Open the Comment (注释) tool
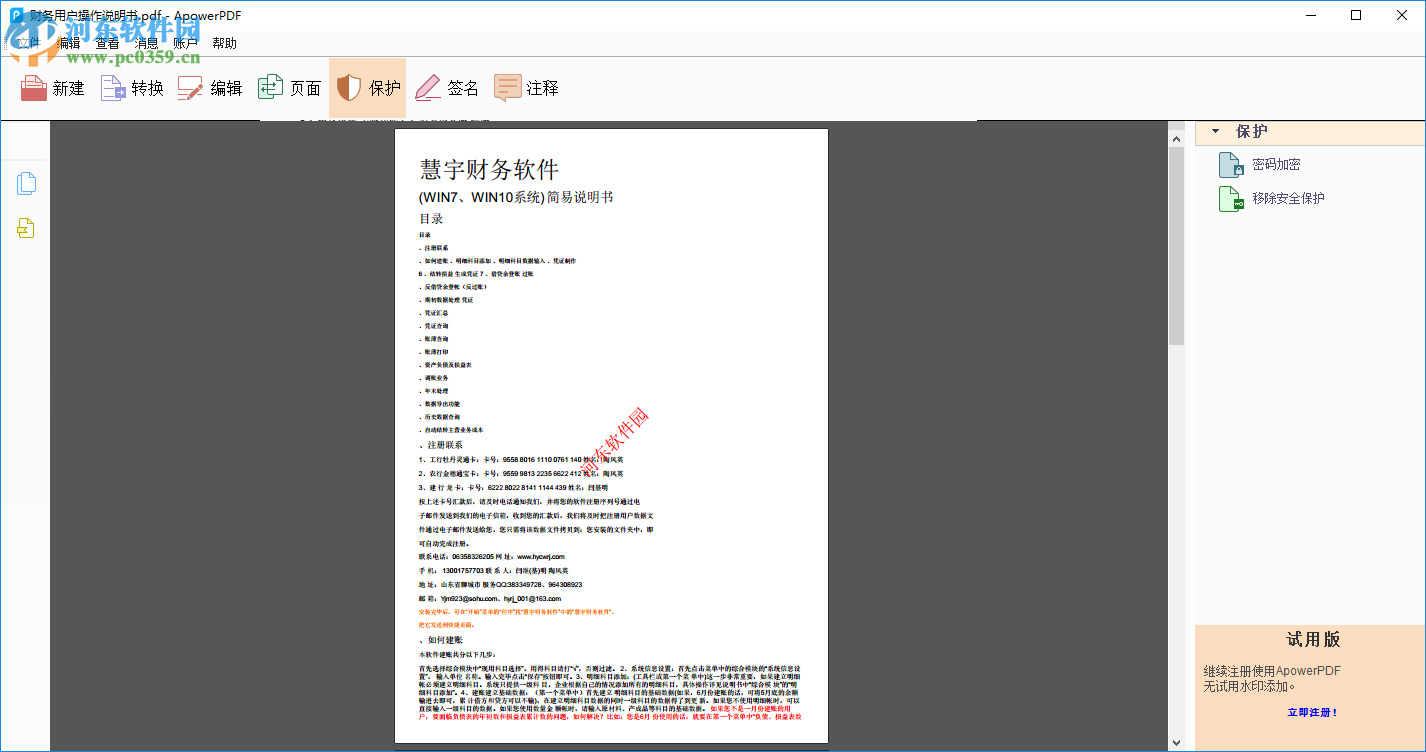 (x=525, y=88)
